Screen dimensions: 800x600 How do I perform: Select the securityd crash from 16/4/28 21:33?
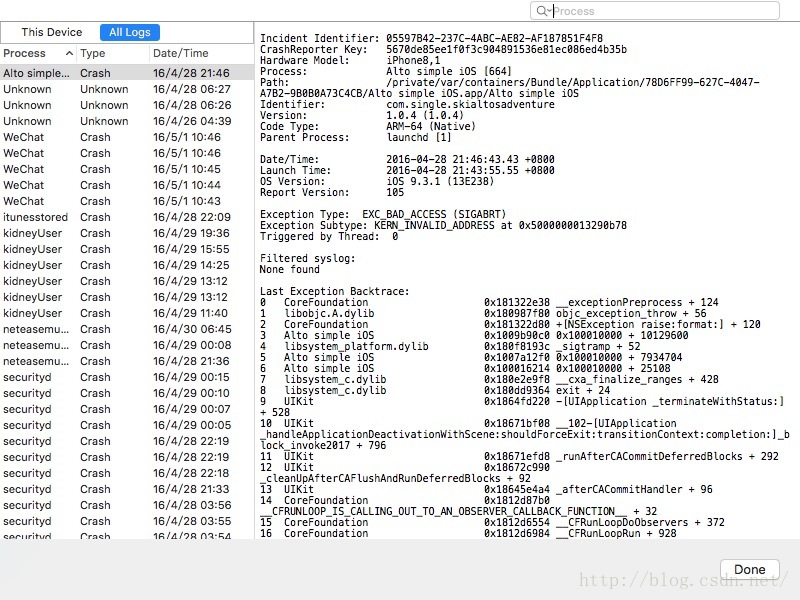pyautogui.click(x=127, y=489)
